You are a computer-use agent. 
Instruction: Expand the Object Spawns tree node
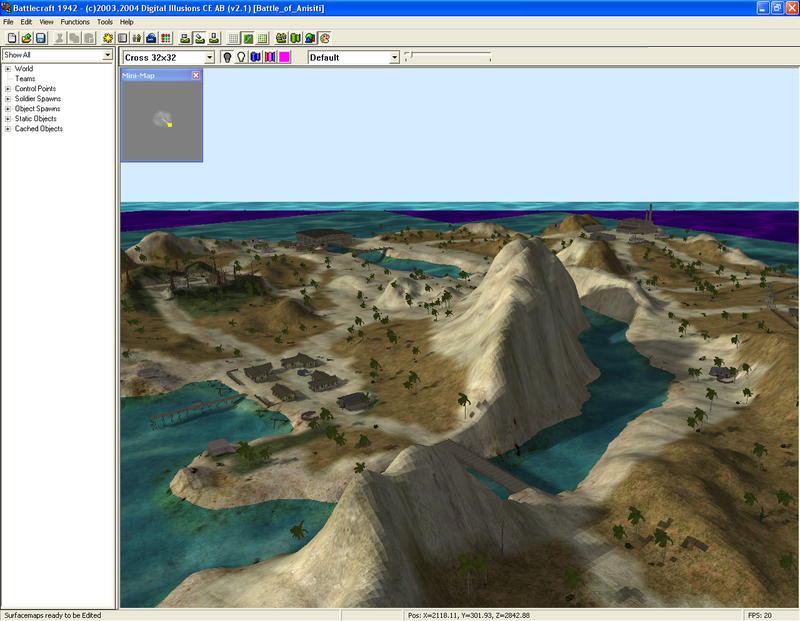(x=8, y=109)
